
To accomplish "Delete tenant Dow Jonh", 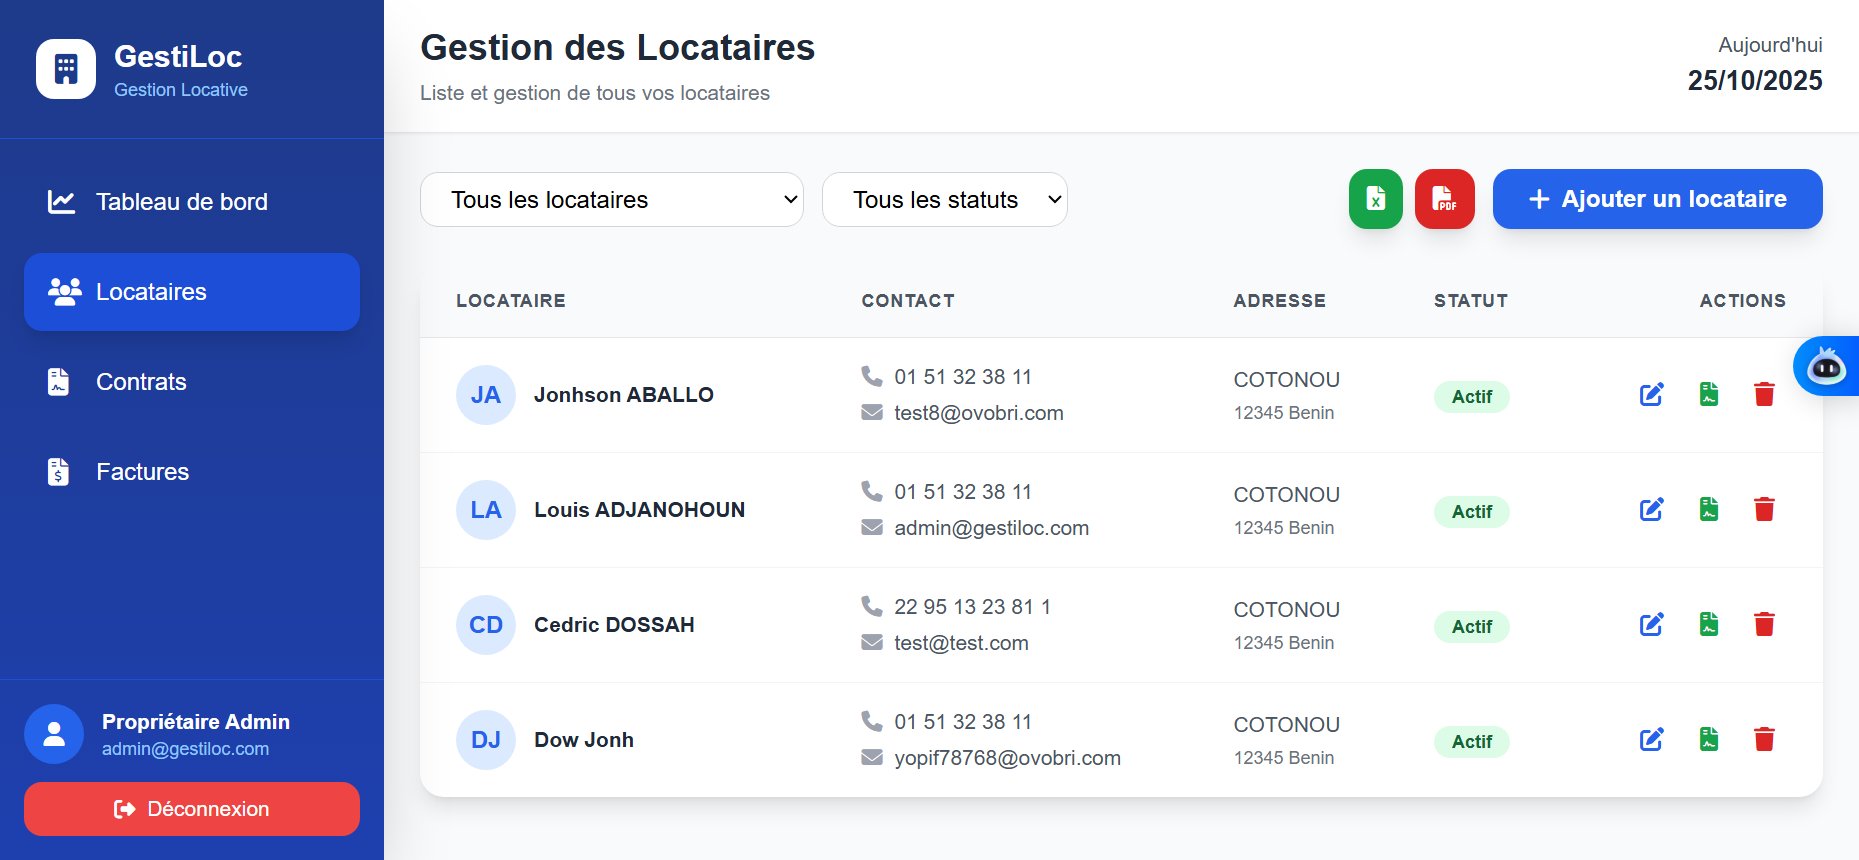I will coord(1764,740).
